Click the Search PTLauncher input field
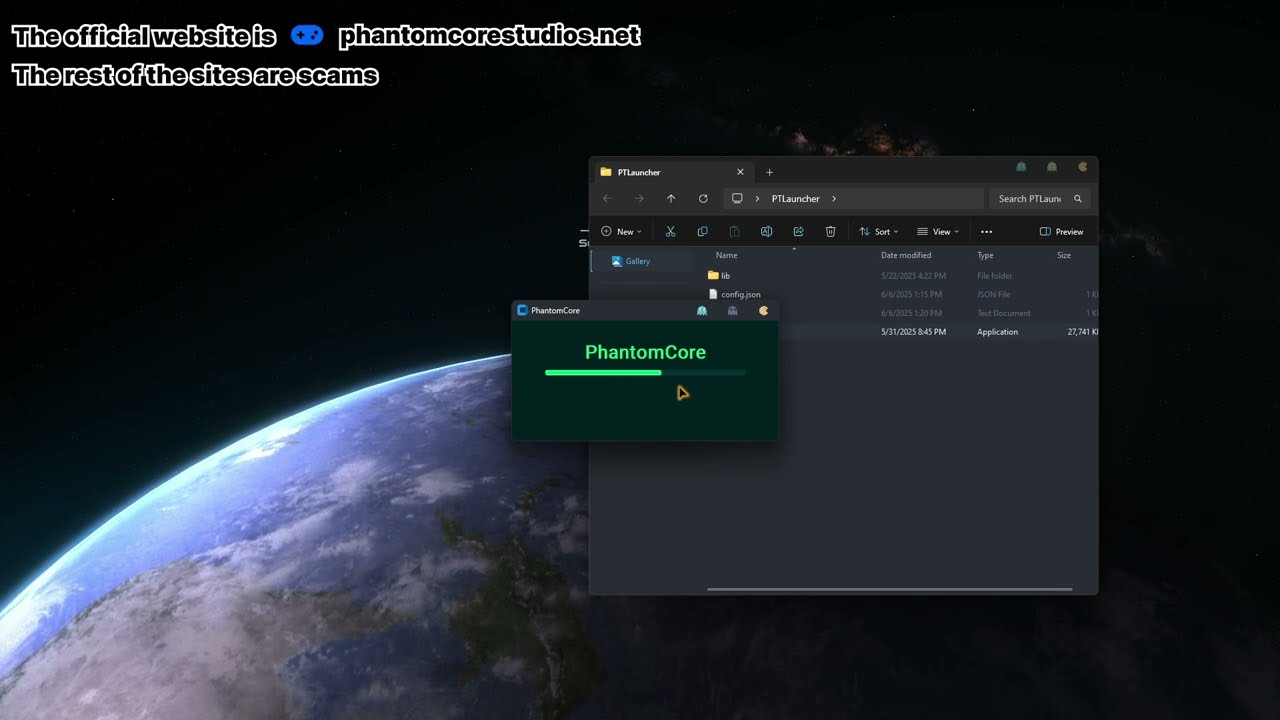Viewport: 1280px width, 720px height. click(1029, 199)
